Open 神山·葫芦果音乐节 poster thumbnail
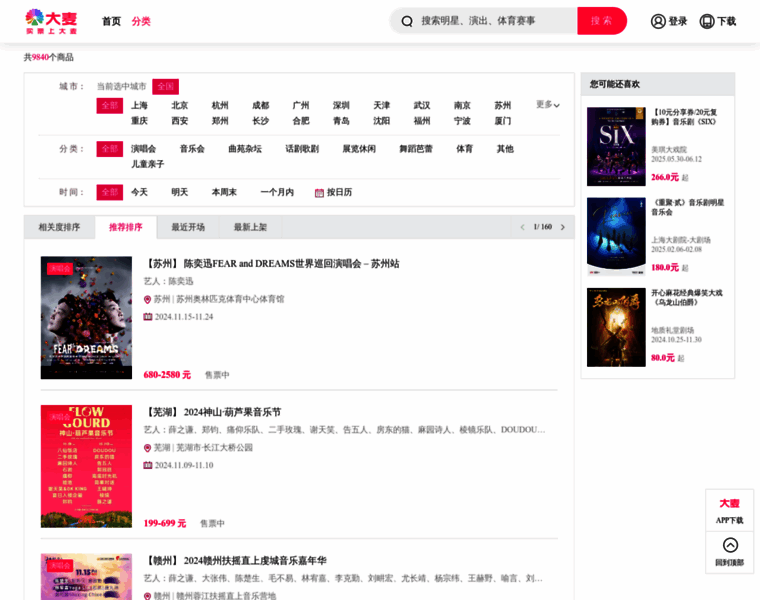 86,466
